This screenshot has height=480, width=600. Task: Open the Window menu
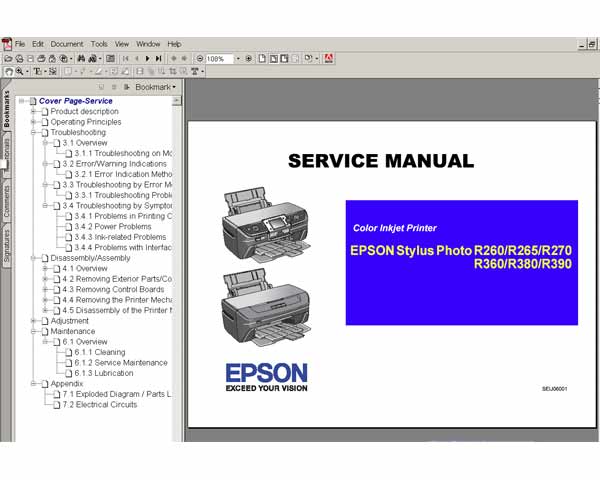(x=148, y=44)
